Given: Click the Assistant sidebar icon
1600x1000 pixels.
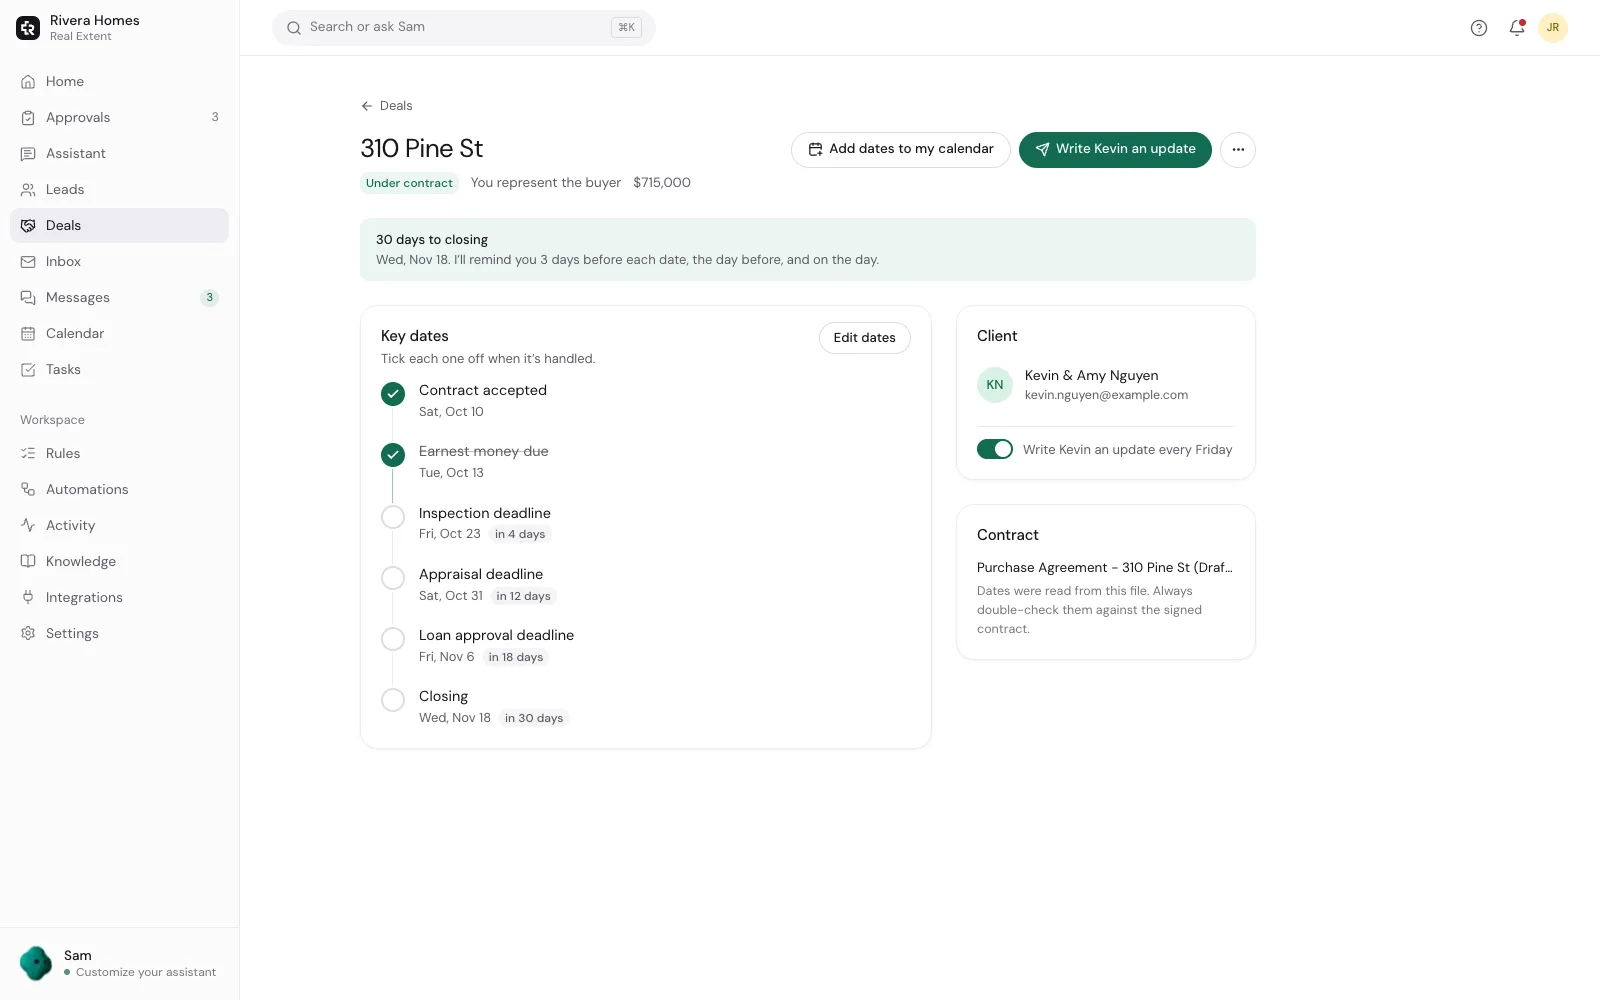Looking at the screenshot, I should pyautogui.click(x=28, y=154).
